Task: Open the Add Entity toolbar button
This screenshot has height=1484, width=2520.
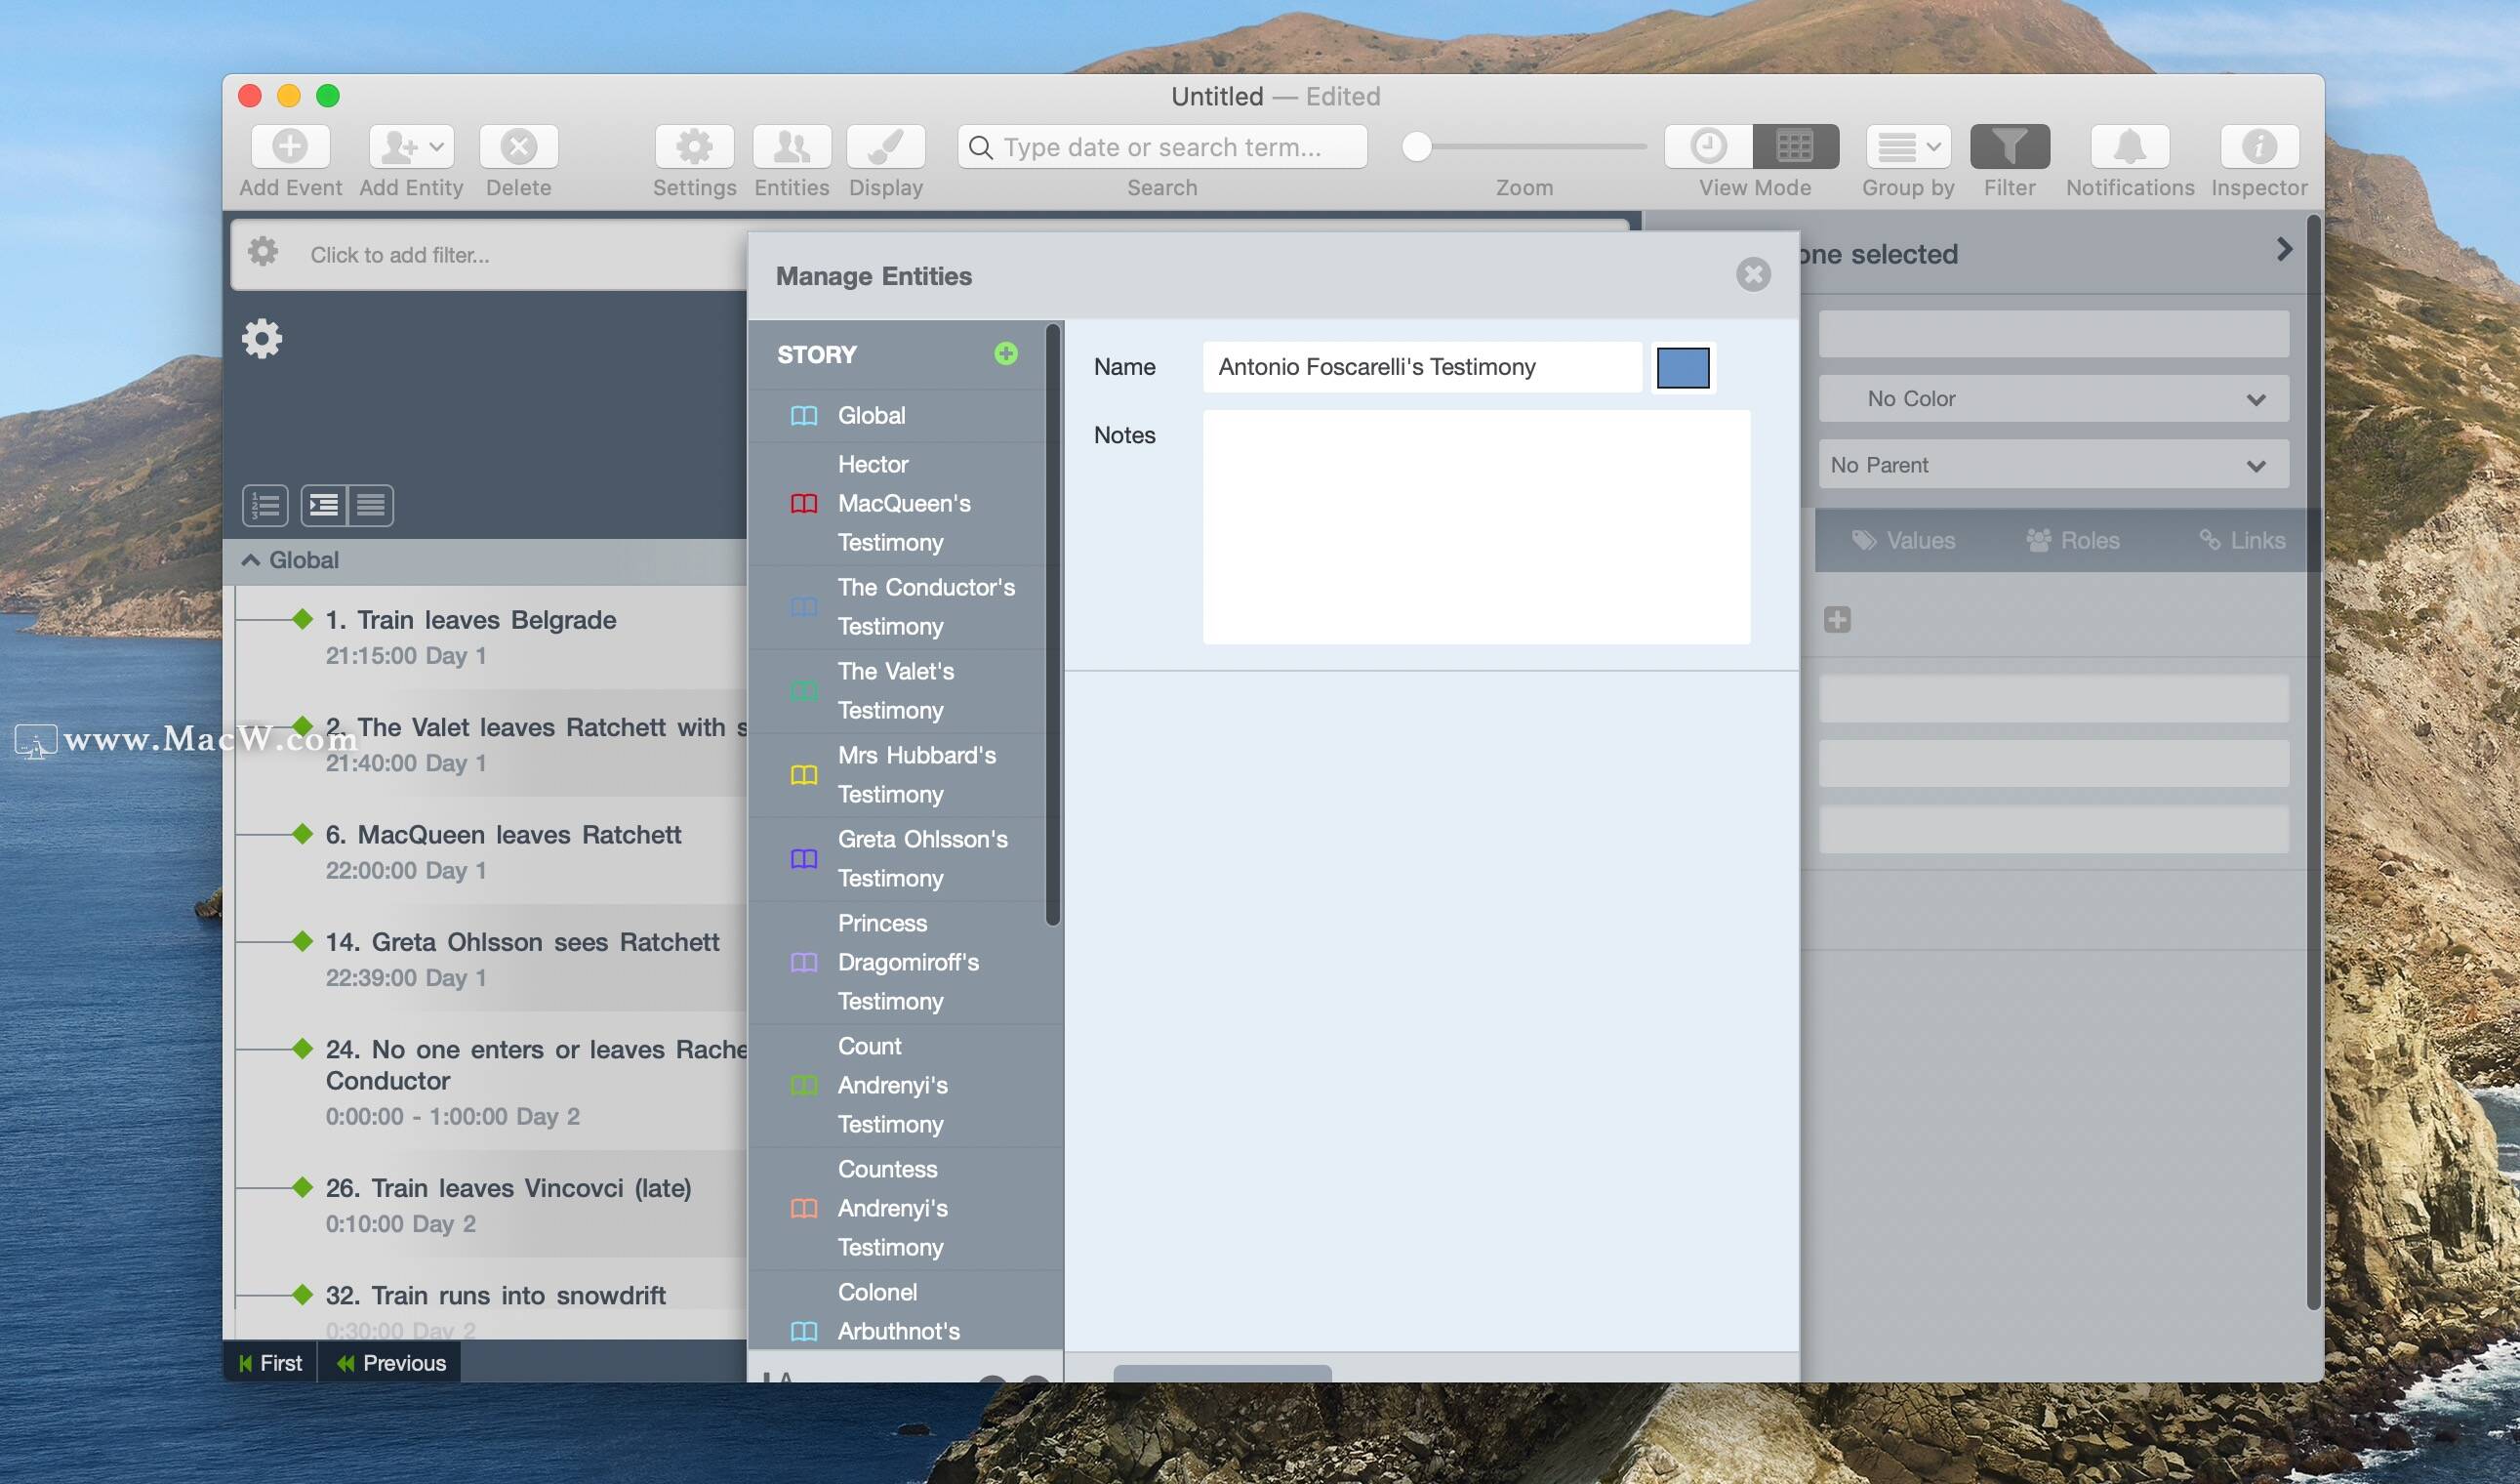Action: point(411,147)
